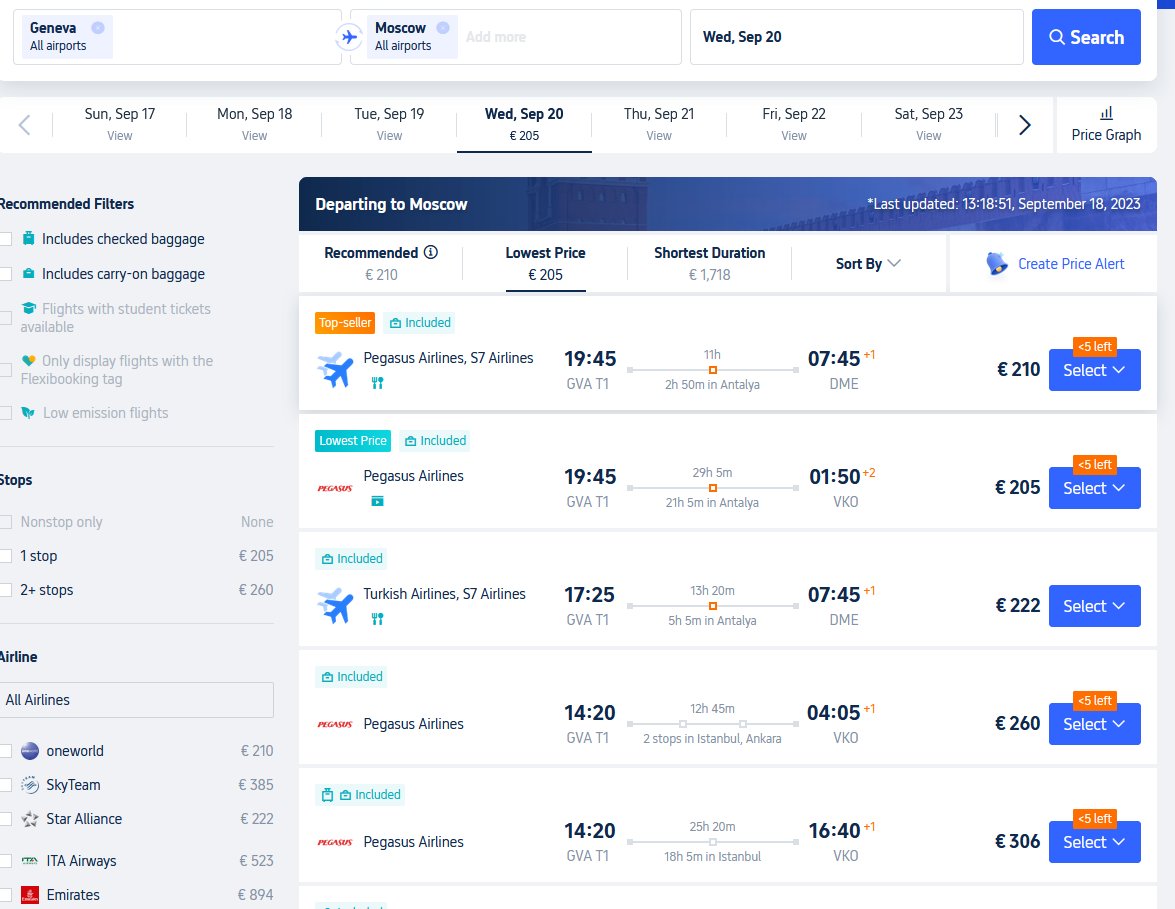Open the All Airlines dropdown field

[x=136, y=700]
